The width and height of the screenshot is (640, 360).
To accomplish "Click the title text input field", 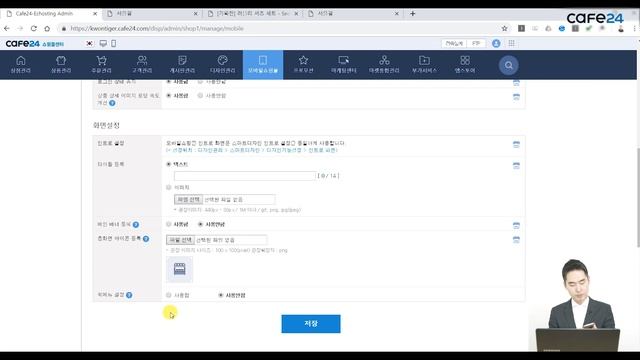I will [x=245, y=176].
